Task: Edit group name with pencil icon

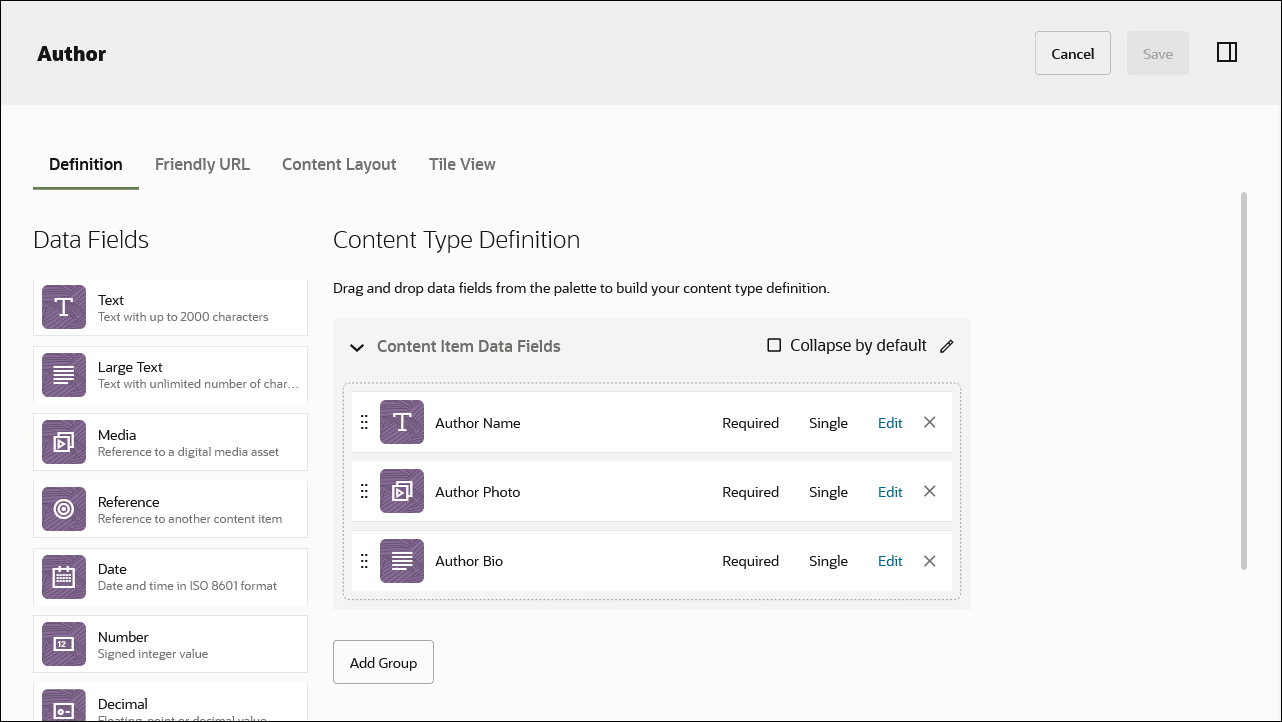Action: (947, 346)
